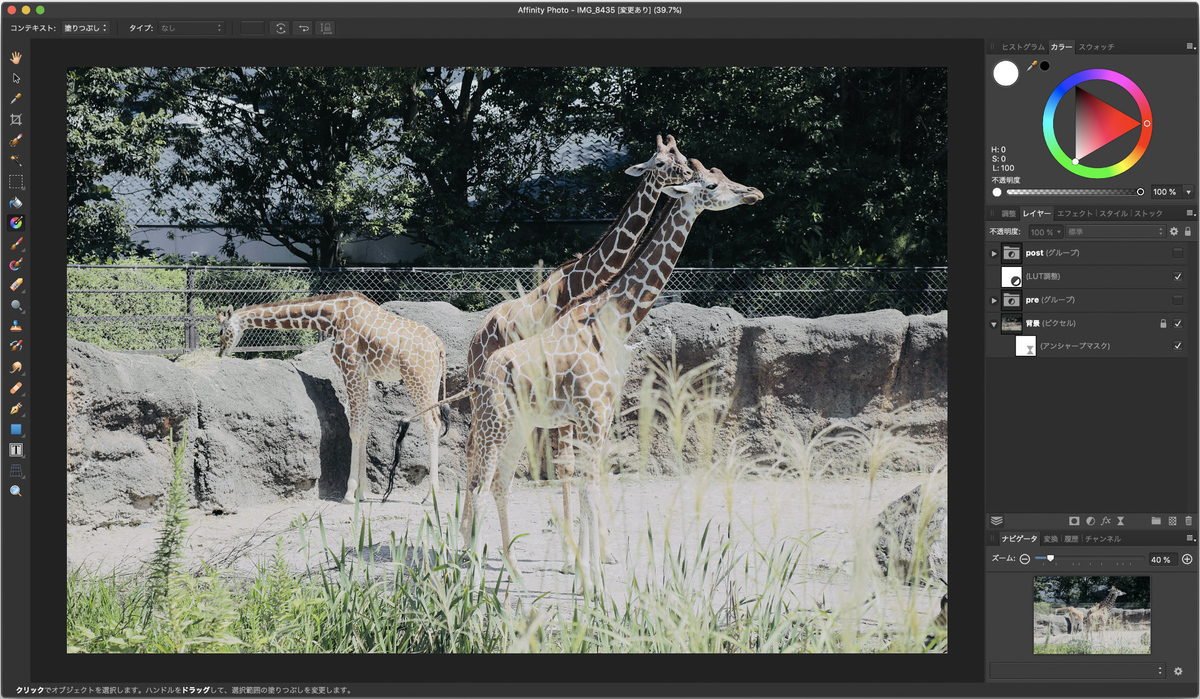Switch to the スタイル tab

tap(1113, 213)
